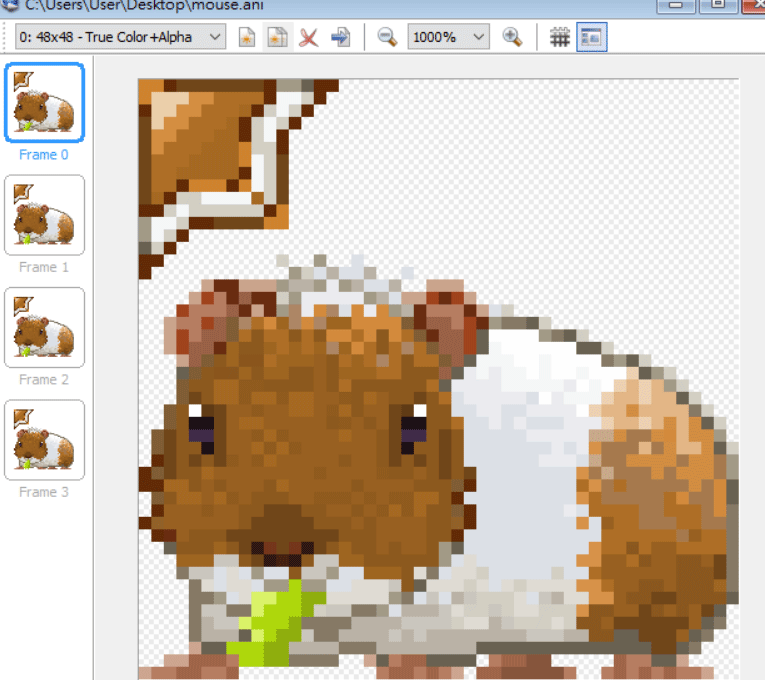Click the Frame 3 label text

(x=43, y=492)
